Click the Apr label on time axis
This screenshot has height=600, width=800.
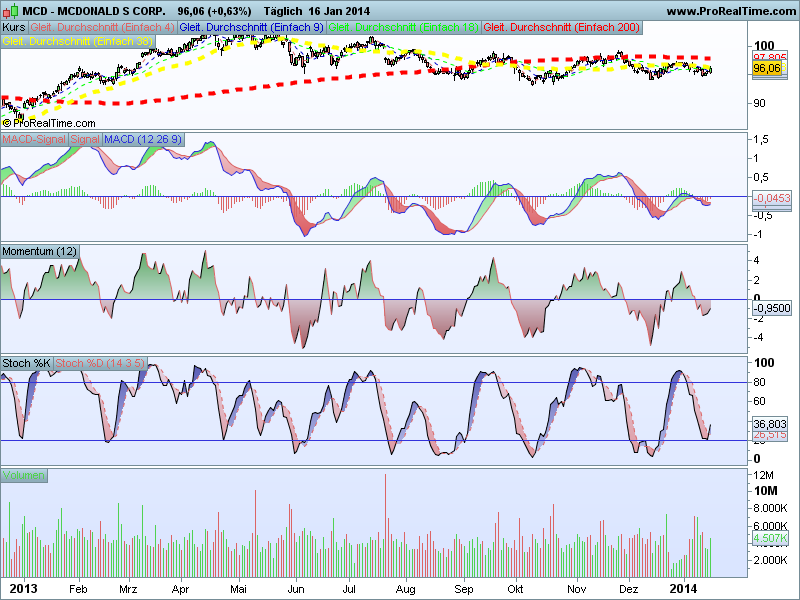[181, 589]
